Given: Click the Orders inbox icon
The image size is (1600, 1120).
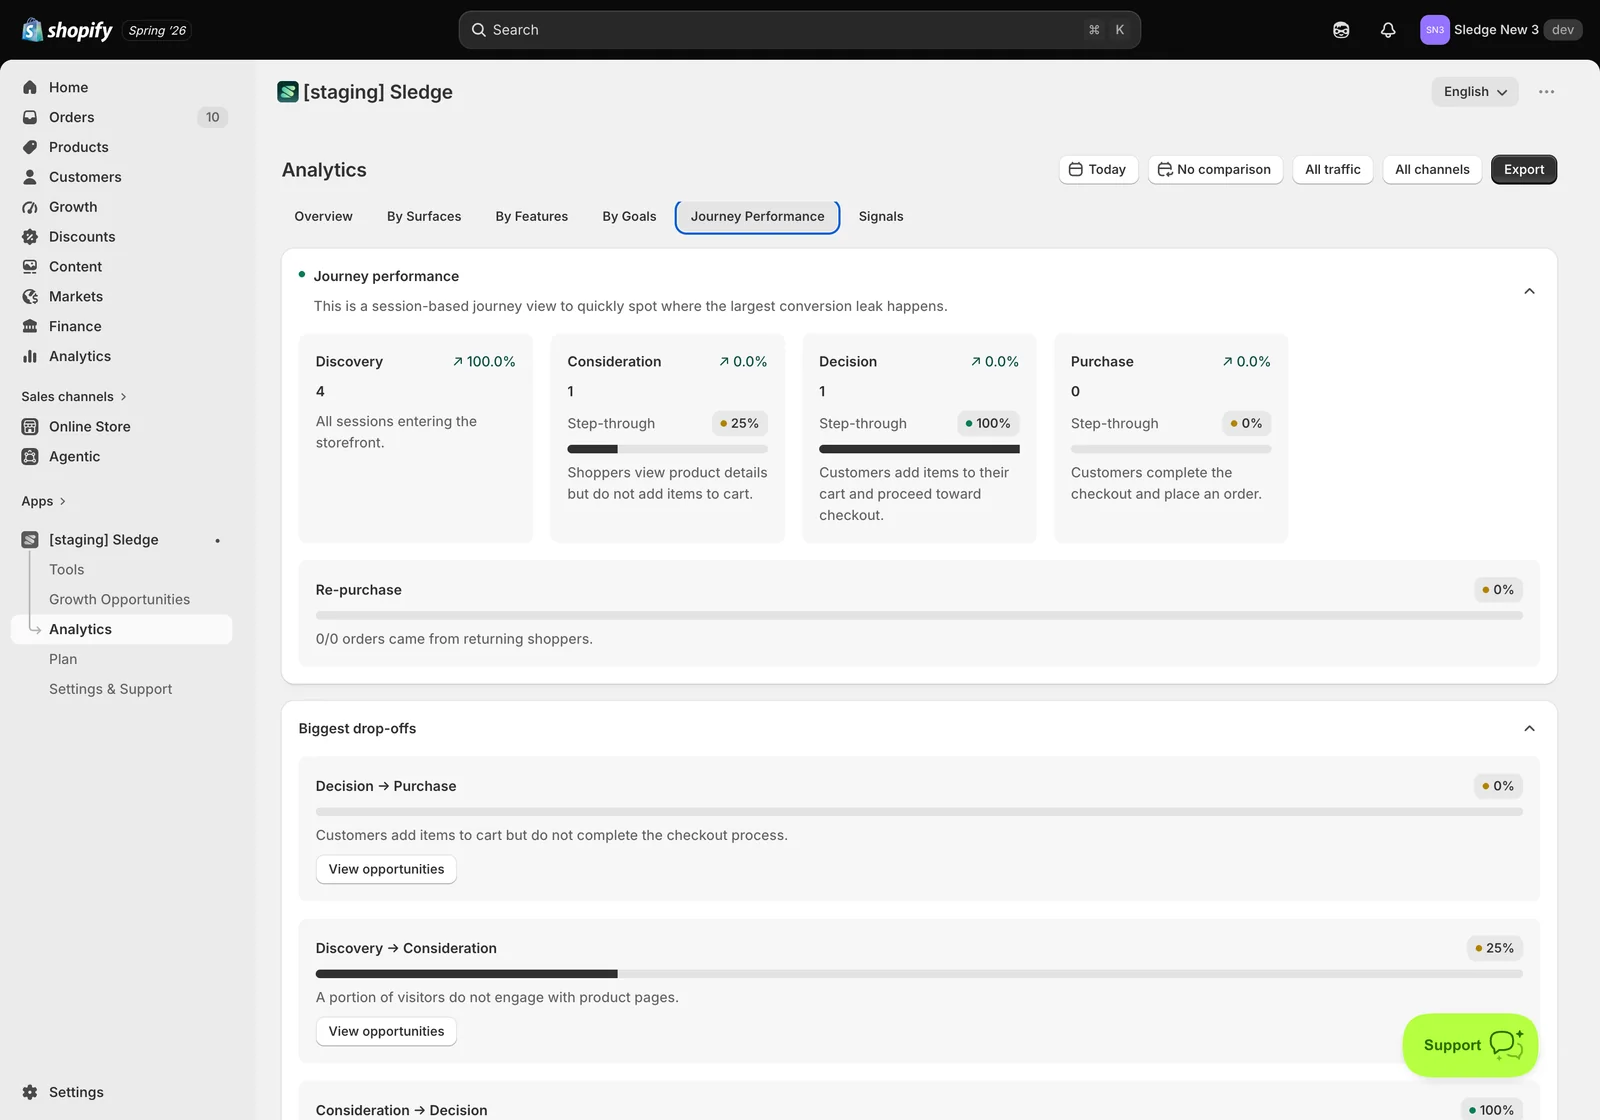Looking at the screenshot, I should (x=30, y=117).
